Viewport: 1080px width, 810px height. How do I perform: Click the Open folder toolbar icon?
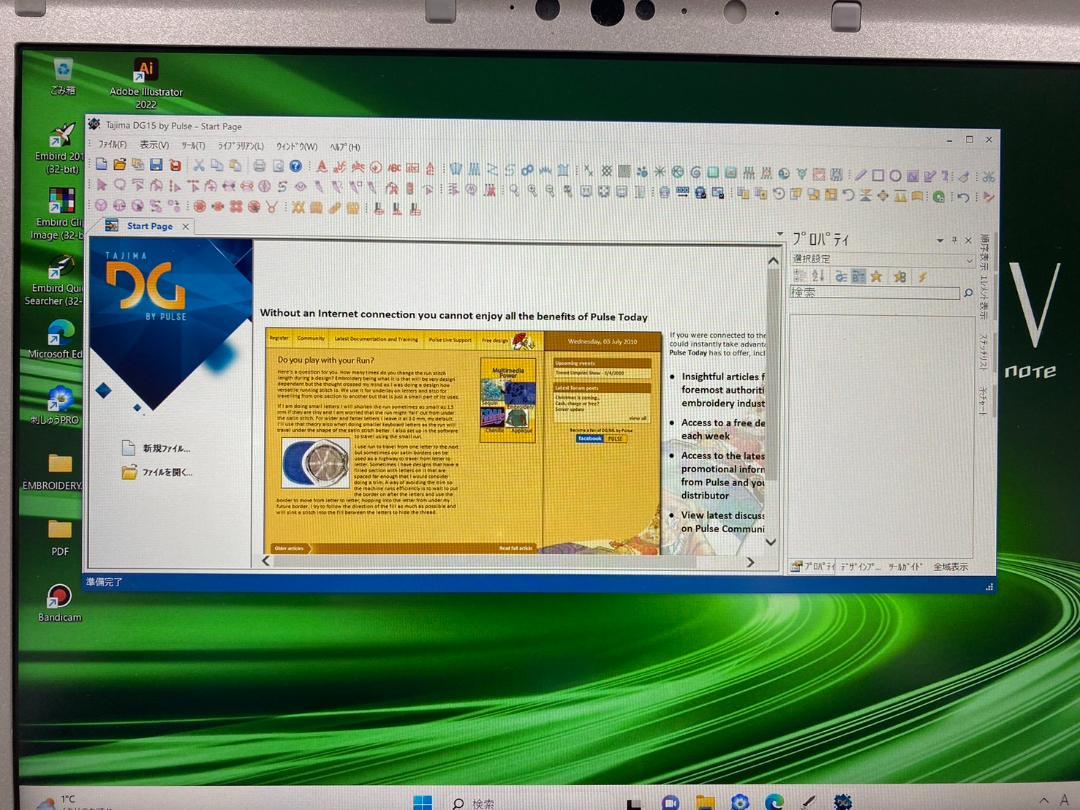tap(120, 165)
